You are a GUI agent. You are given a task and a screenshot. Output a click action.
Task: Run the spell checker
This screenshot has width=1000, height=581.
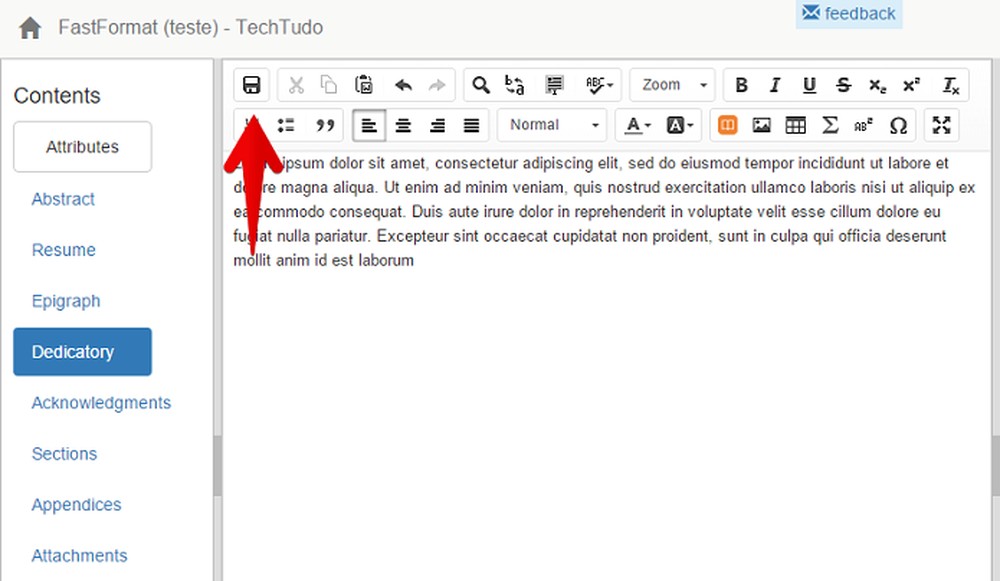pyautogui.click(x=596, y=84)
